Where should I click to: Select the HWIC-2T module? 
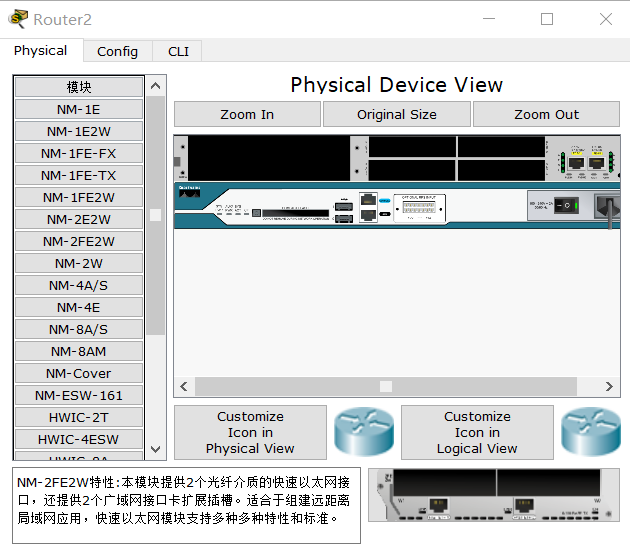tap(79, 417)
